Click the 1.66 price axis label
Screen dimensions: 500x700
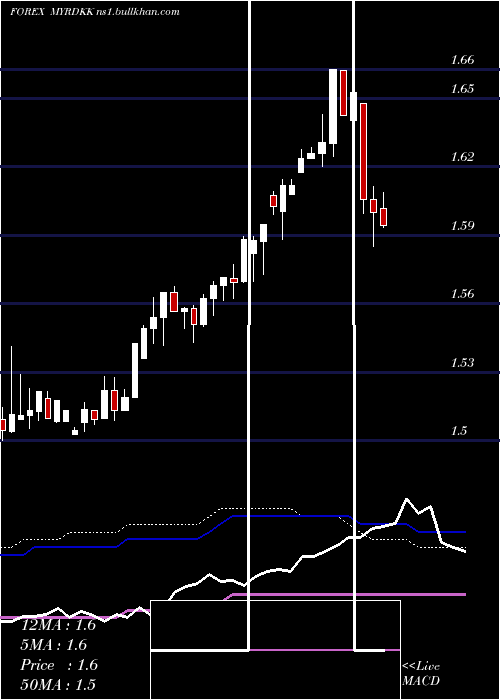[x=462, y=59]
